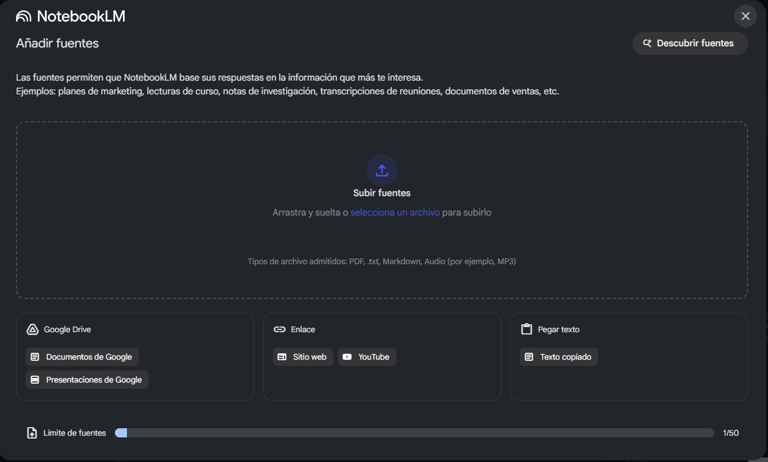Add Documentos de Google source
The height and width of the screenshot is (462, 768).
(x=82, y=357)
